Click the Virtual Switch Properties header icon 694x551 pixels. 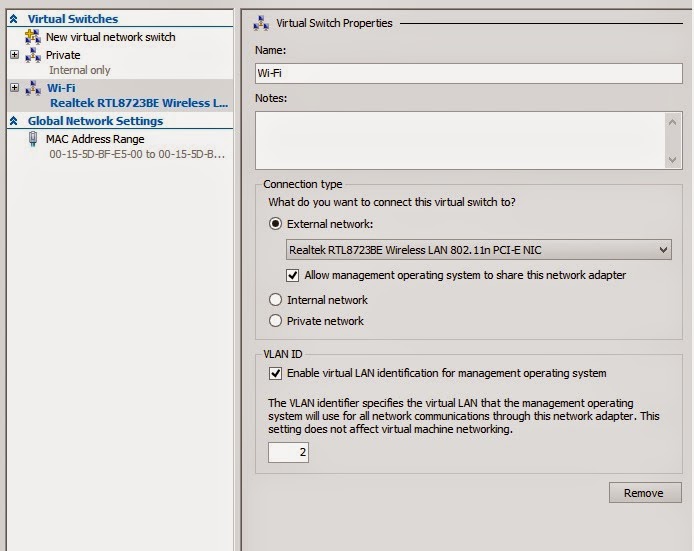tap(261, 23)
